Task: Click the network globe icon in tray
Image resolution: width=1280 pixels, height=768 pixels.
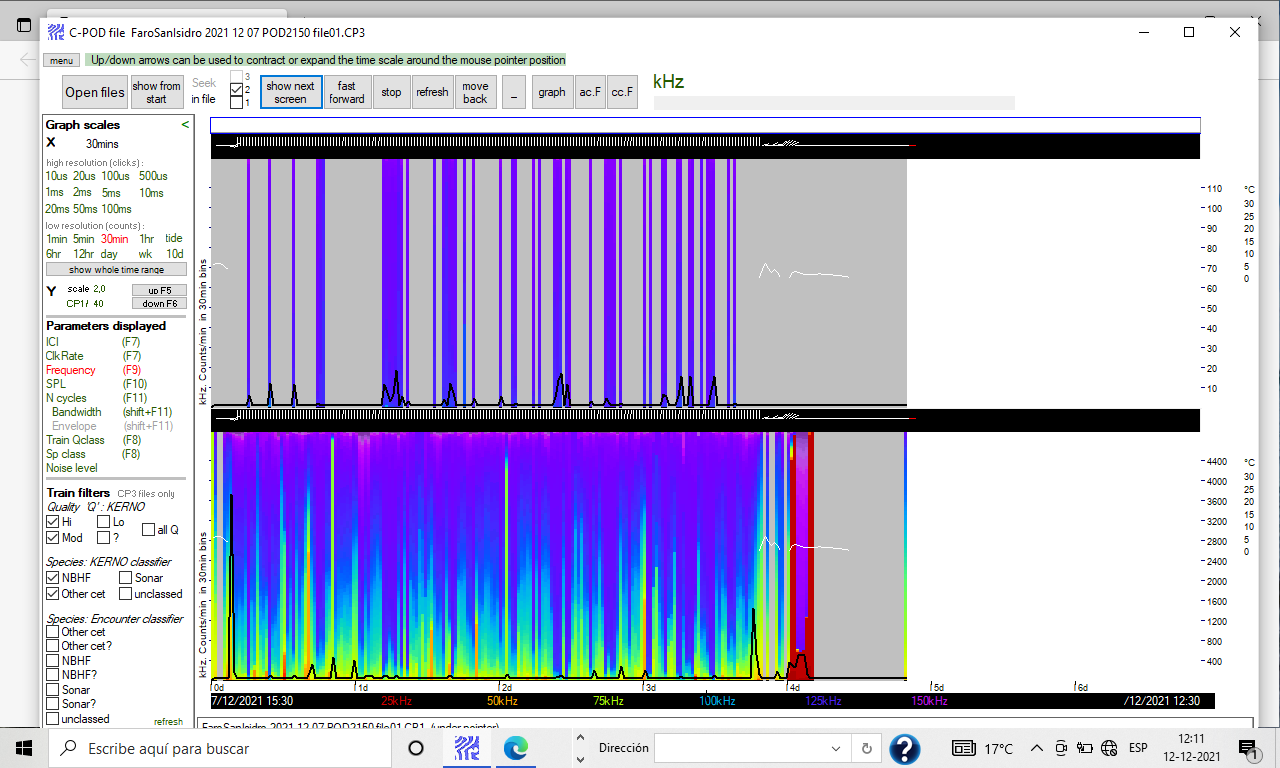Action: [1108, 748]
